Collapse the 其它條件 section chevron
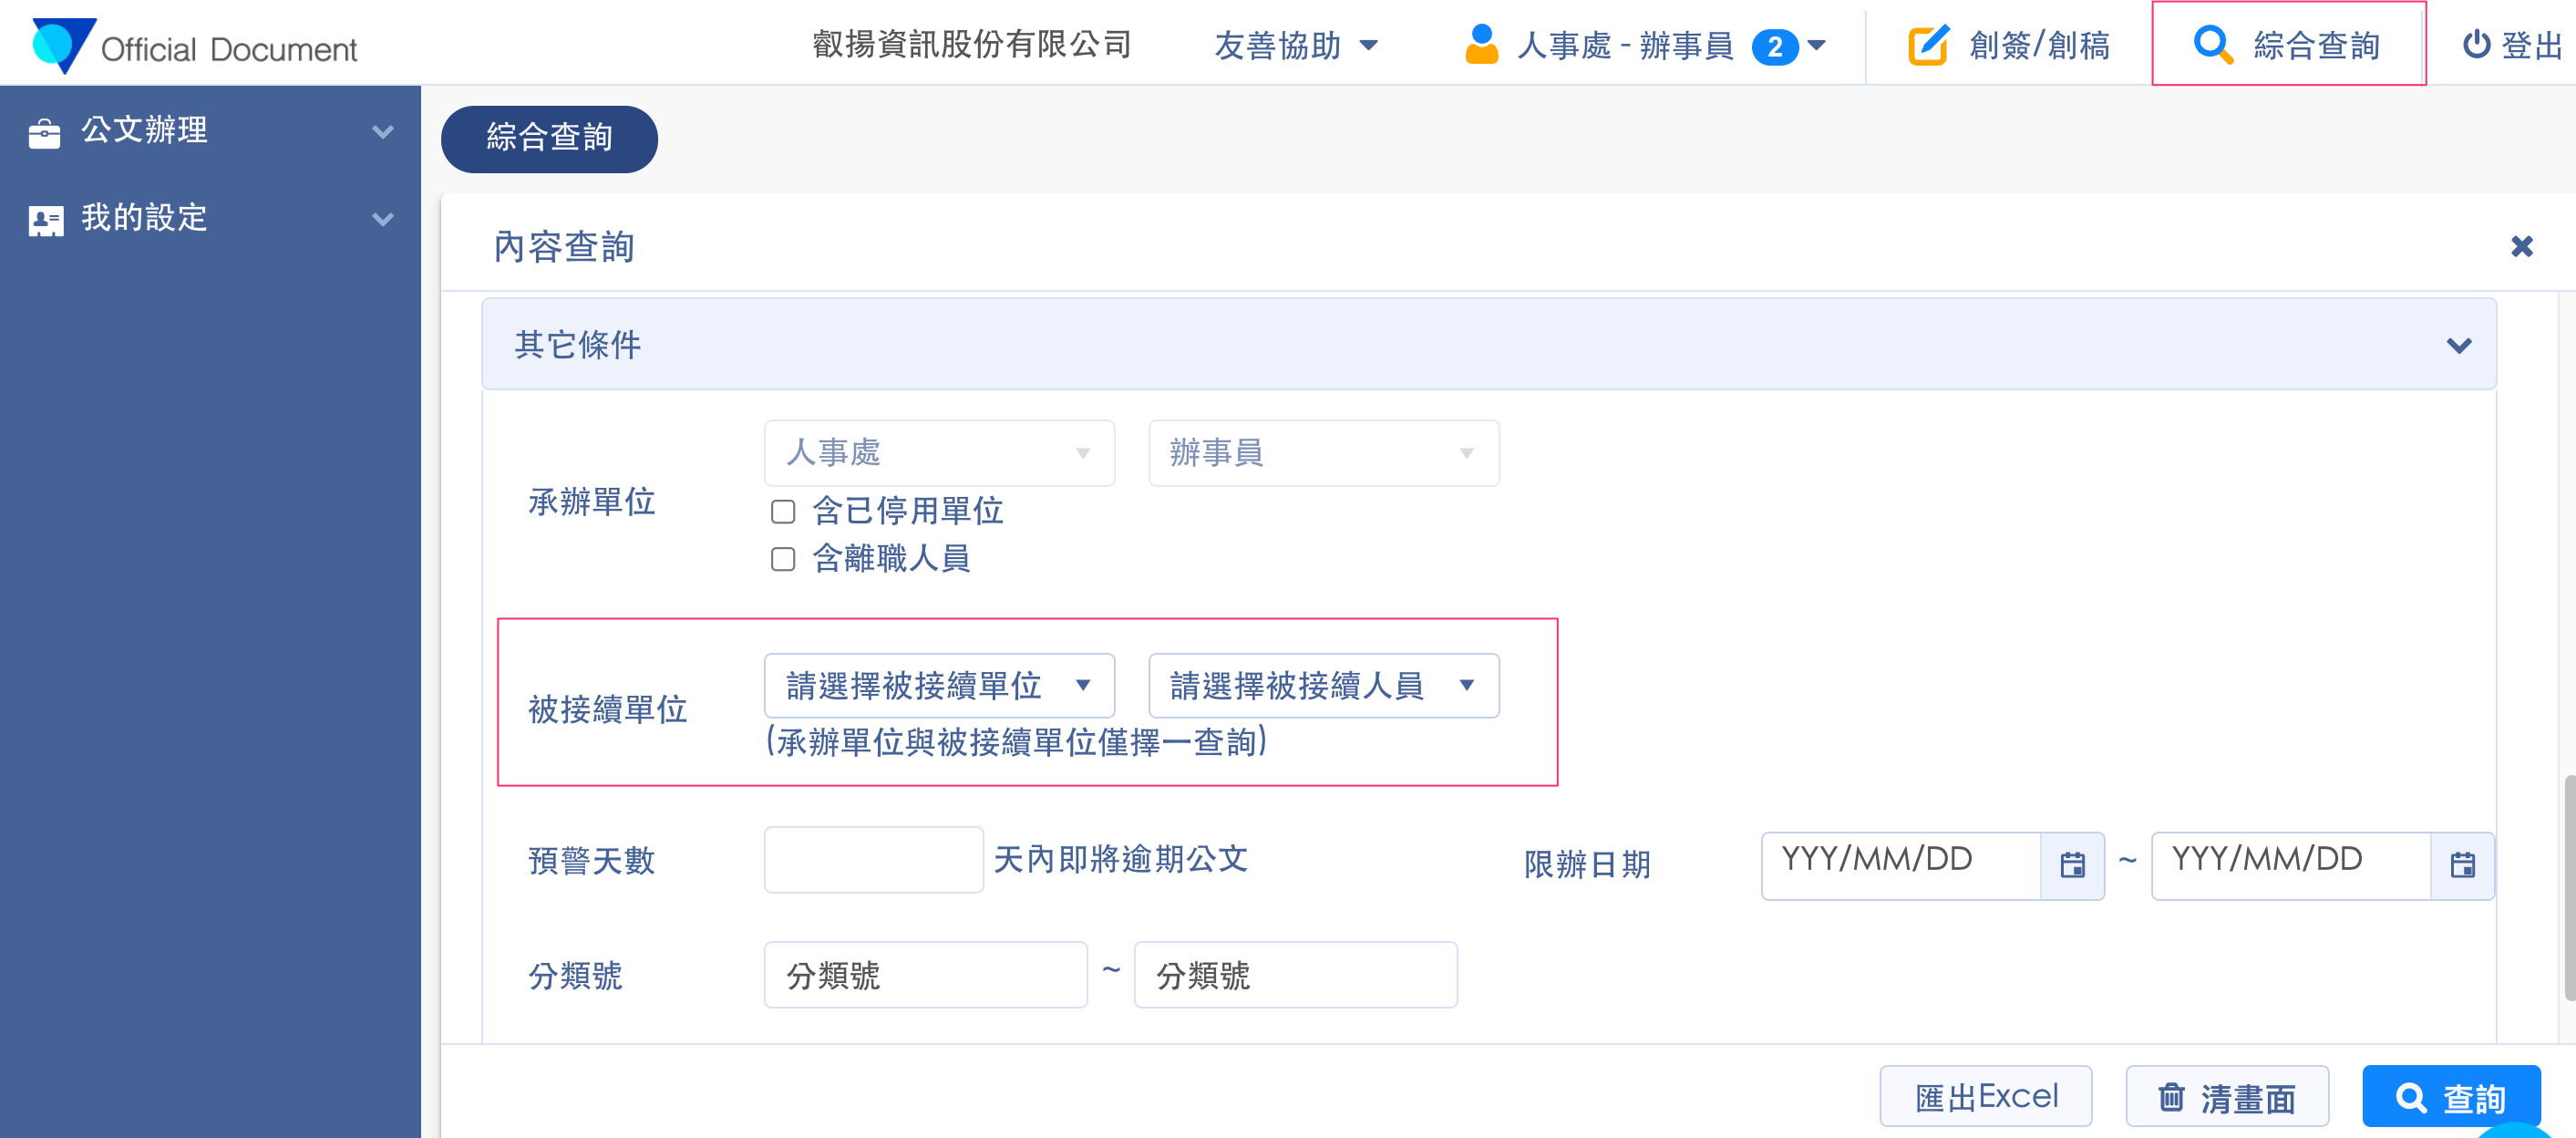This screenshot has height=1138, width=2576. tap(2458, 346)
